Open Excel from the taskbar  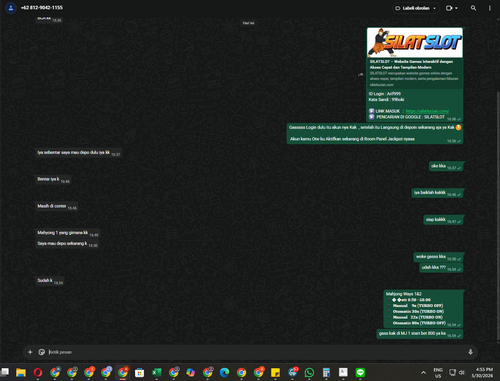click(156, 372)
